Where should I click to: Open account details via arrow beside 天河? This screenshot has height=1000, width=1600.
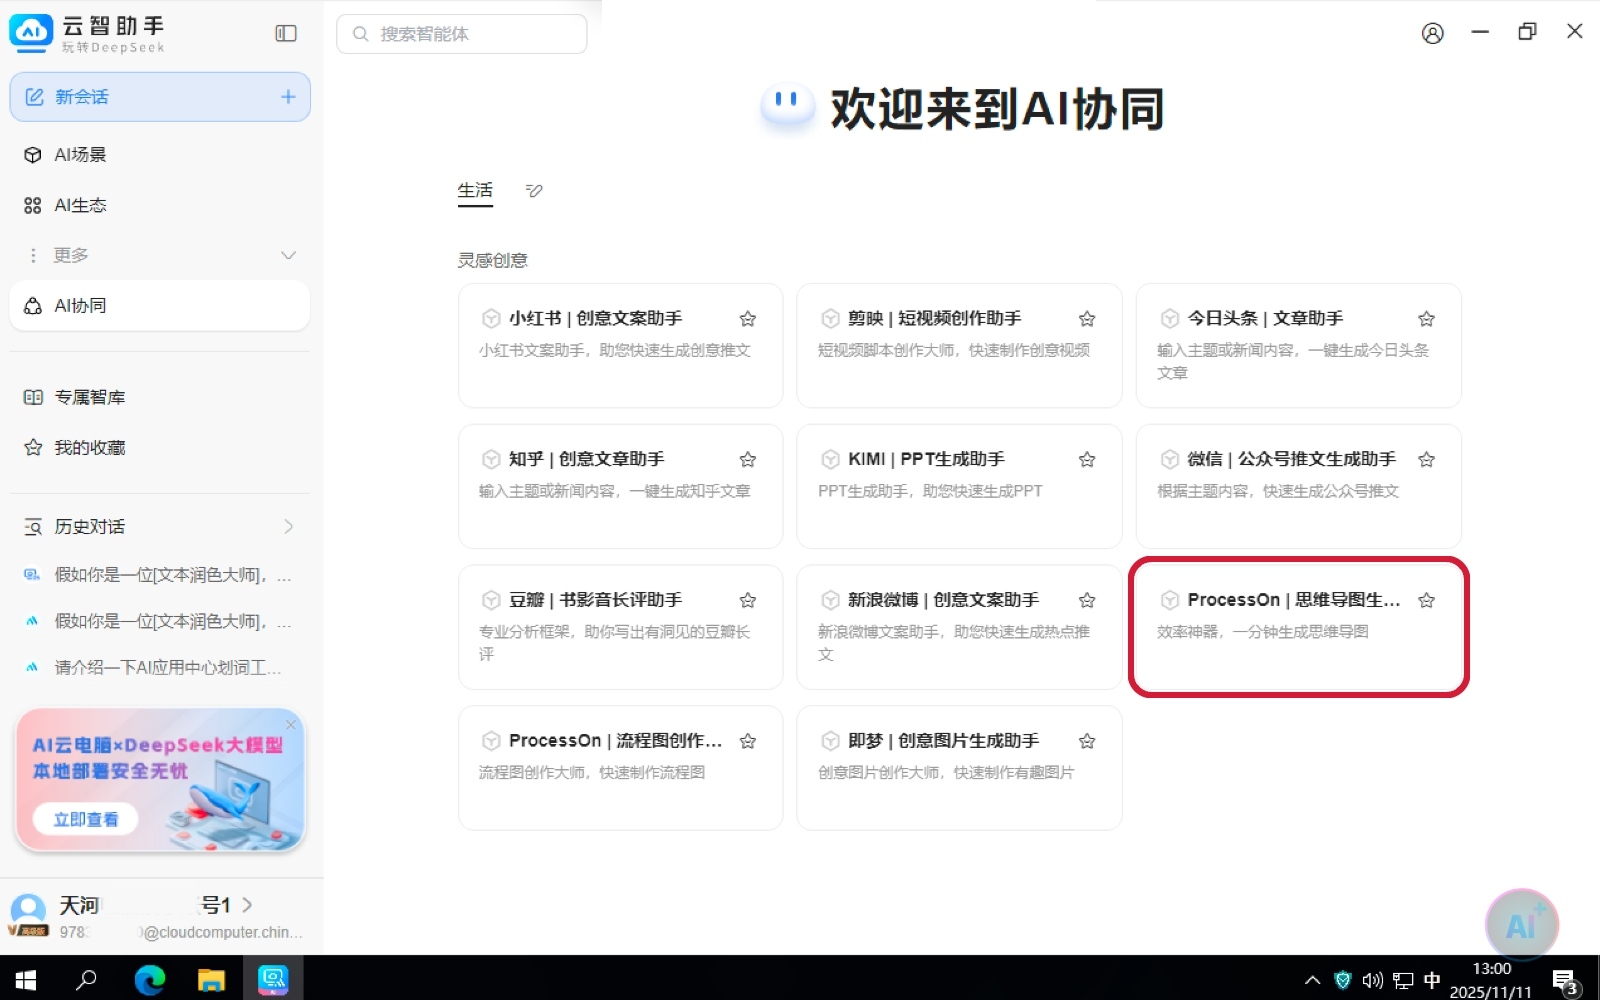pyautogui.click(x=247, y=905)
